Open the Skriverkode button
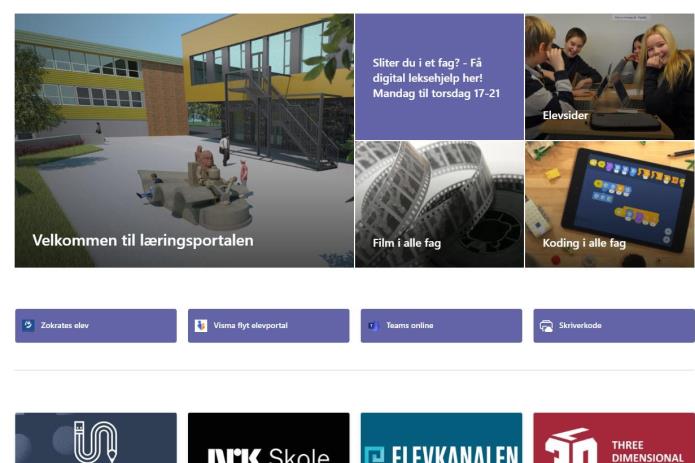The image size is (695, 463). pos(614,326)
